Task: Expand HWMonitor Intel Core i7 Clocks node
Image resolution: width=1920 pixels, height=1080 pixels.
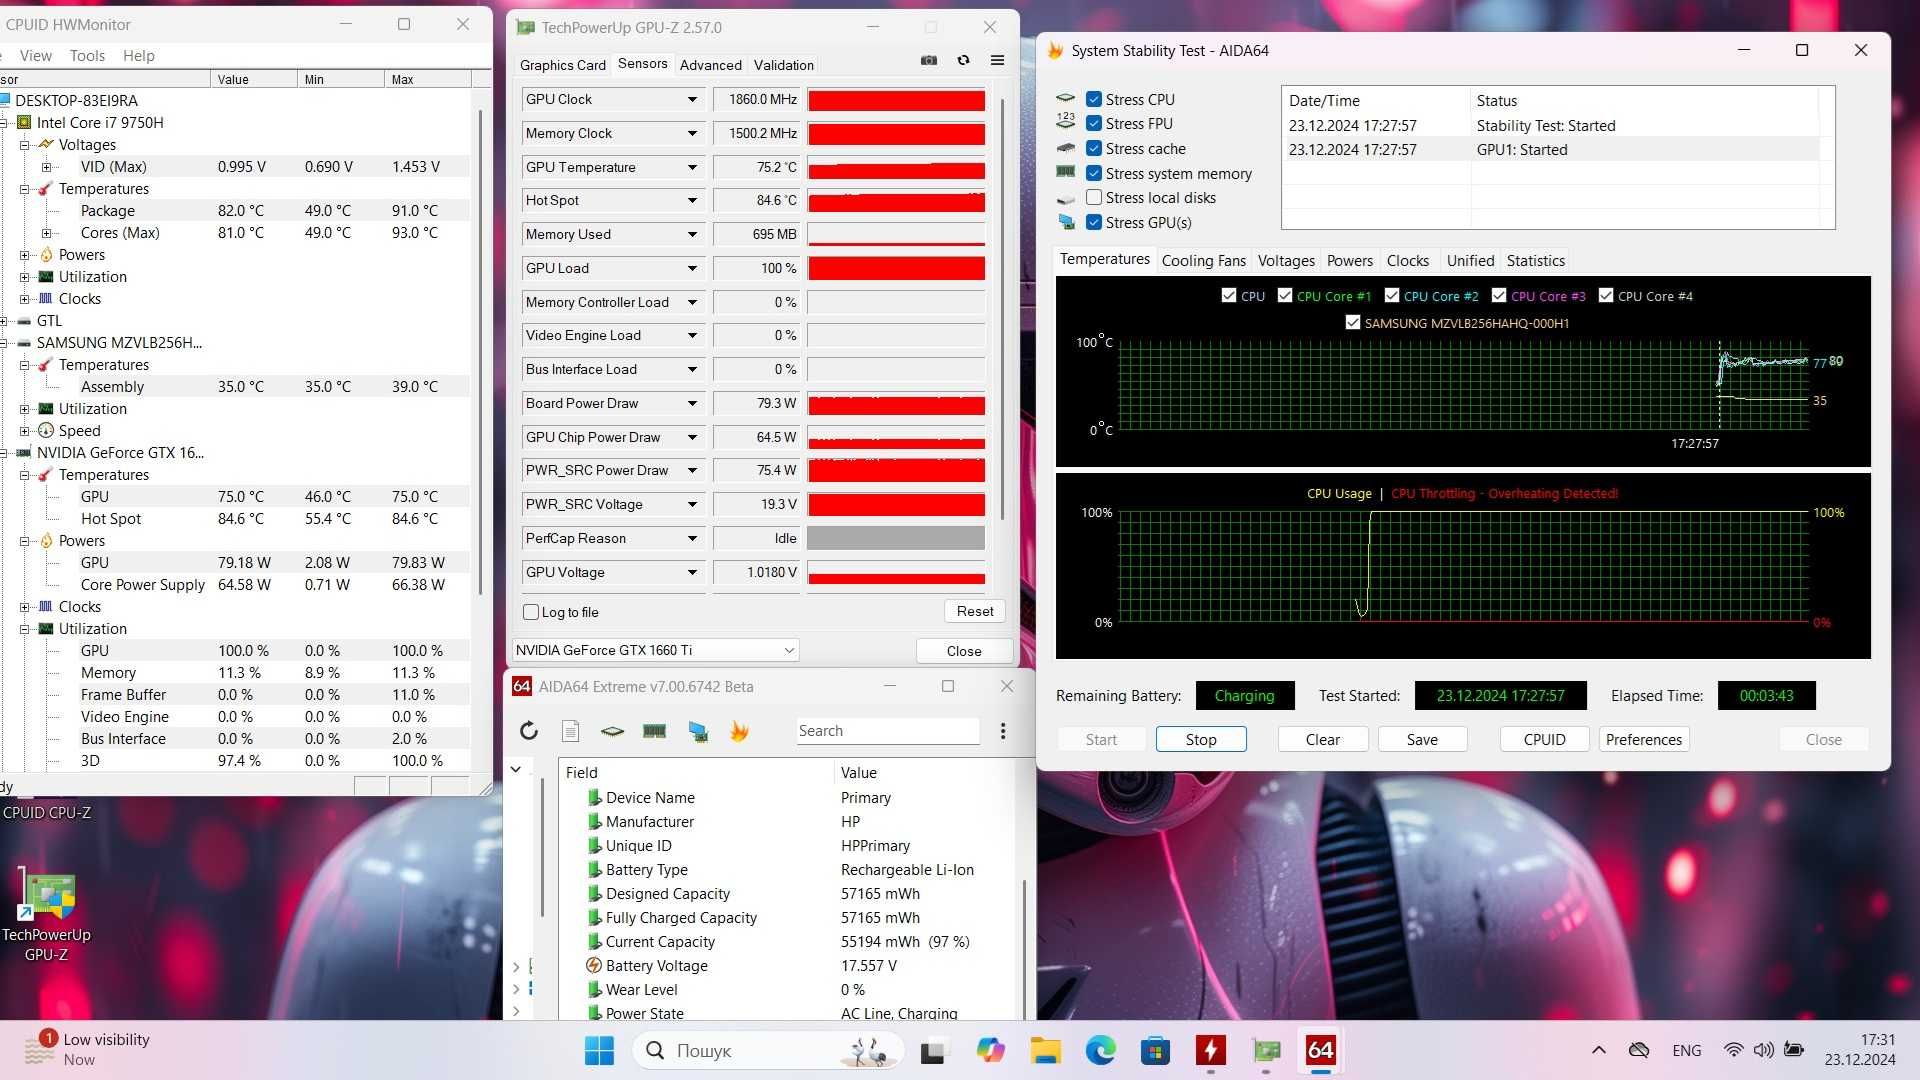Action: click(25, 299)
